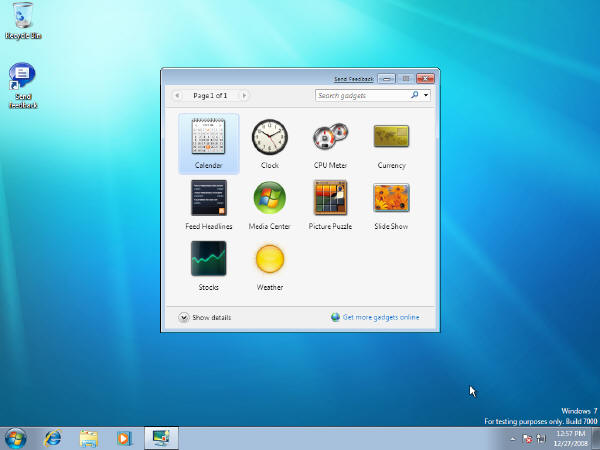Select the Calendar gadget

point(209,143)
